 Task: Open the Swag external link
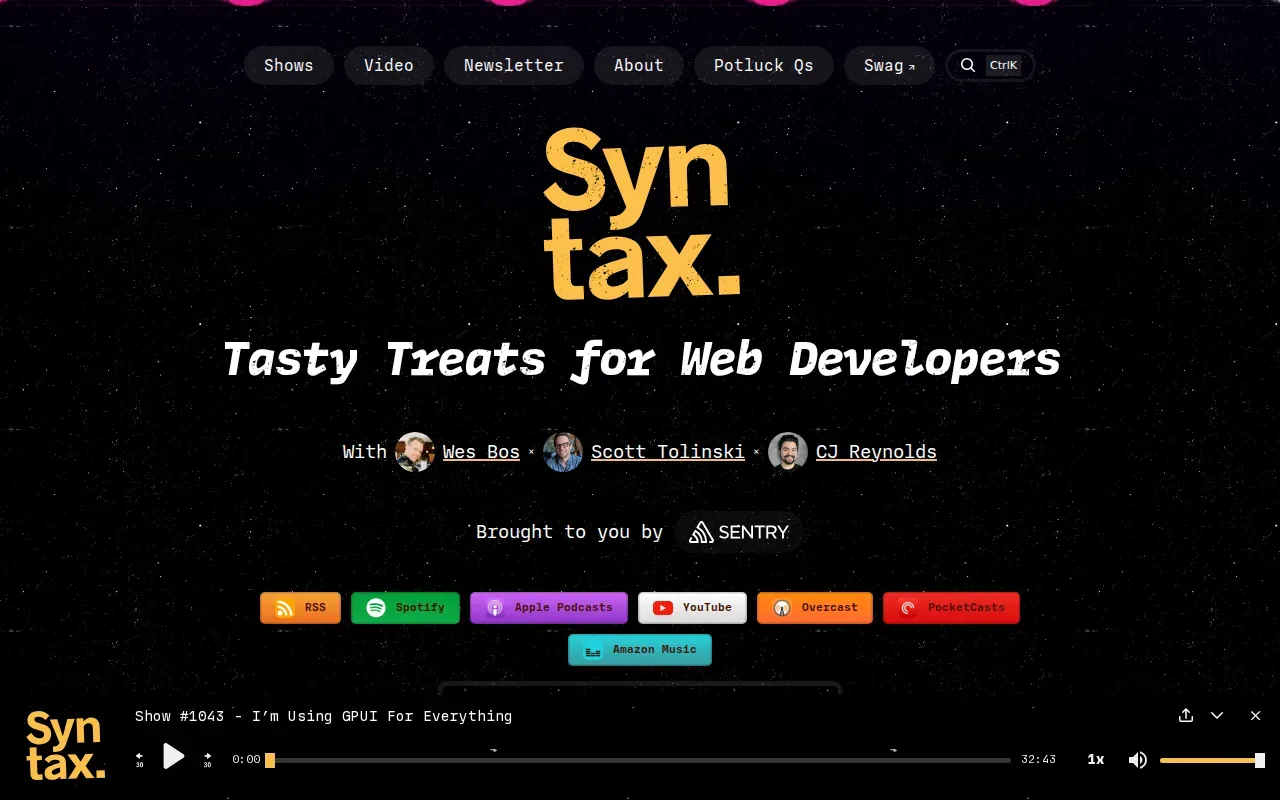[x=889, y=66]
